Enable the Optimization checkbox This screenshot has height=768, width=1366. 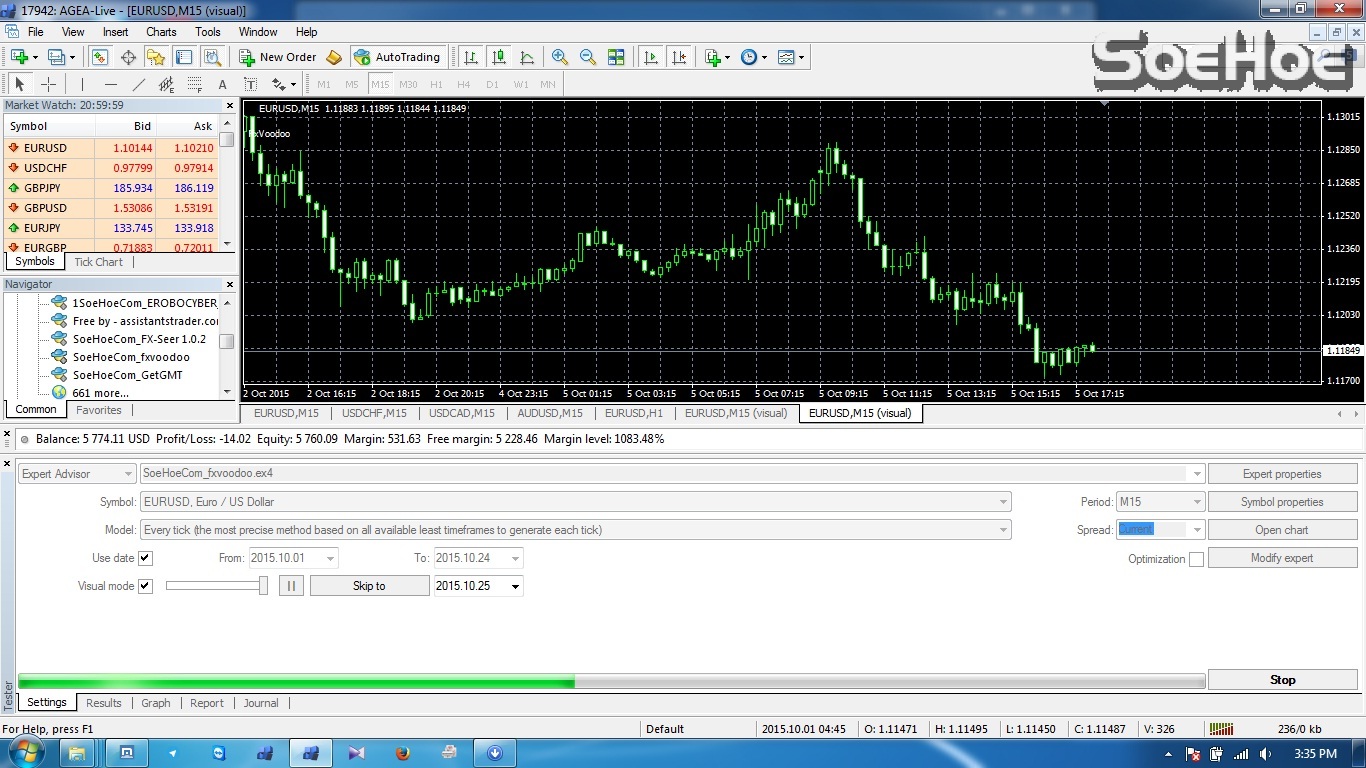pos(1196,559)
